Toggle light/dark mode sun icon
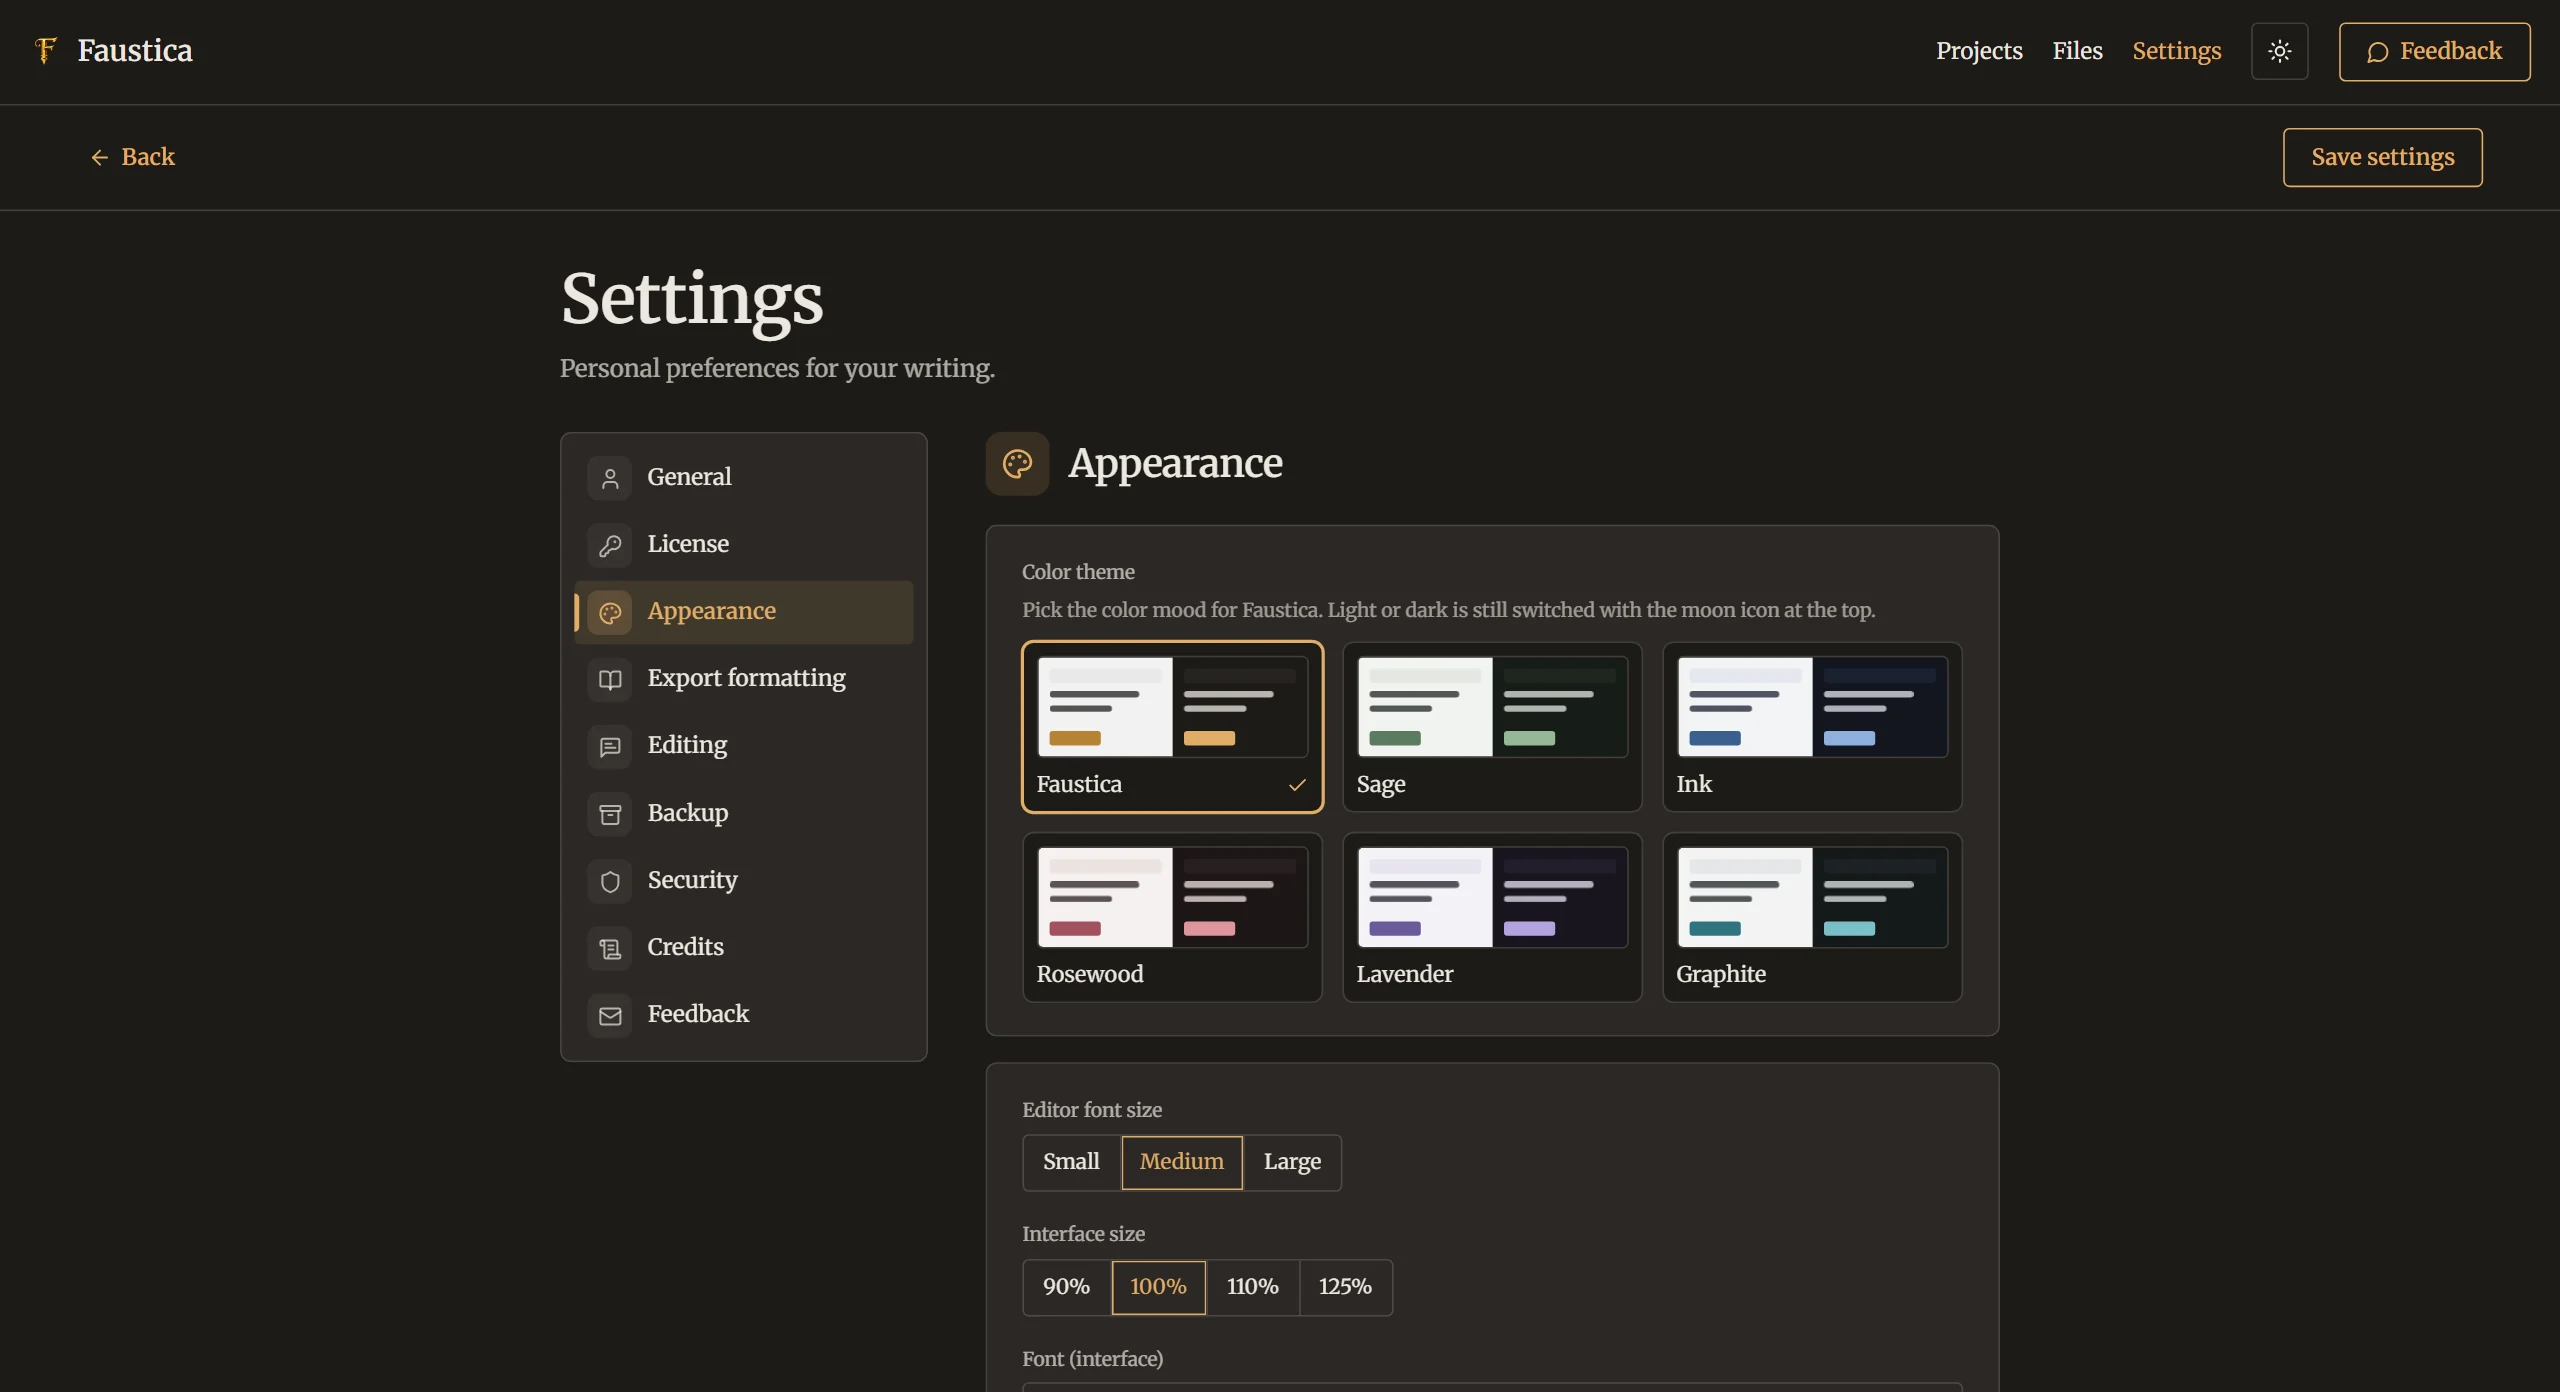 click(x=2279, y=51)
